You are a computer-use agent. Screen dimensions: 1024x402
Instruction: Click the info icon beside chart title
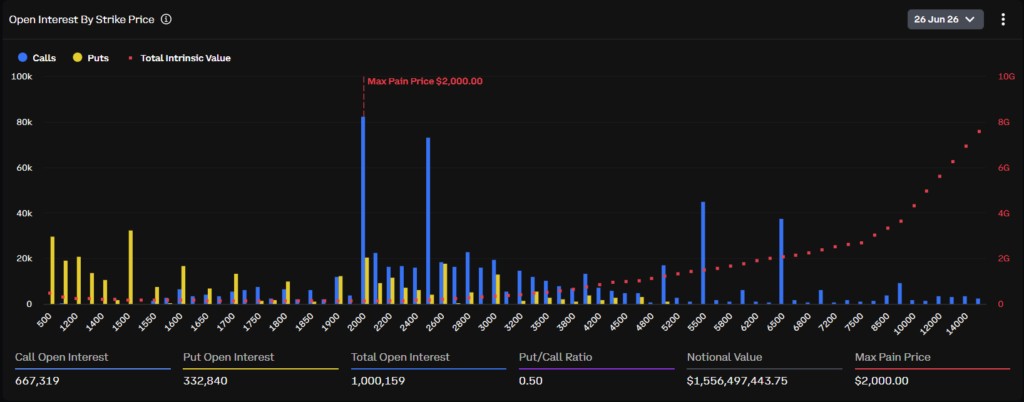coord(167,20)
